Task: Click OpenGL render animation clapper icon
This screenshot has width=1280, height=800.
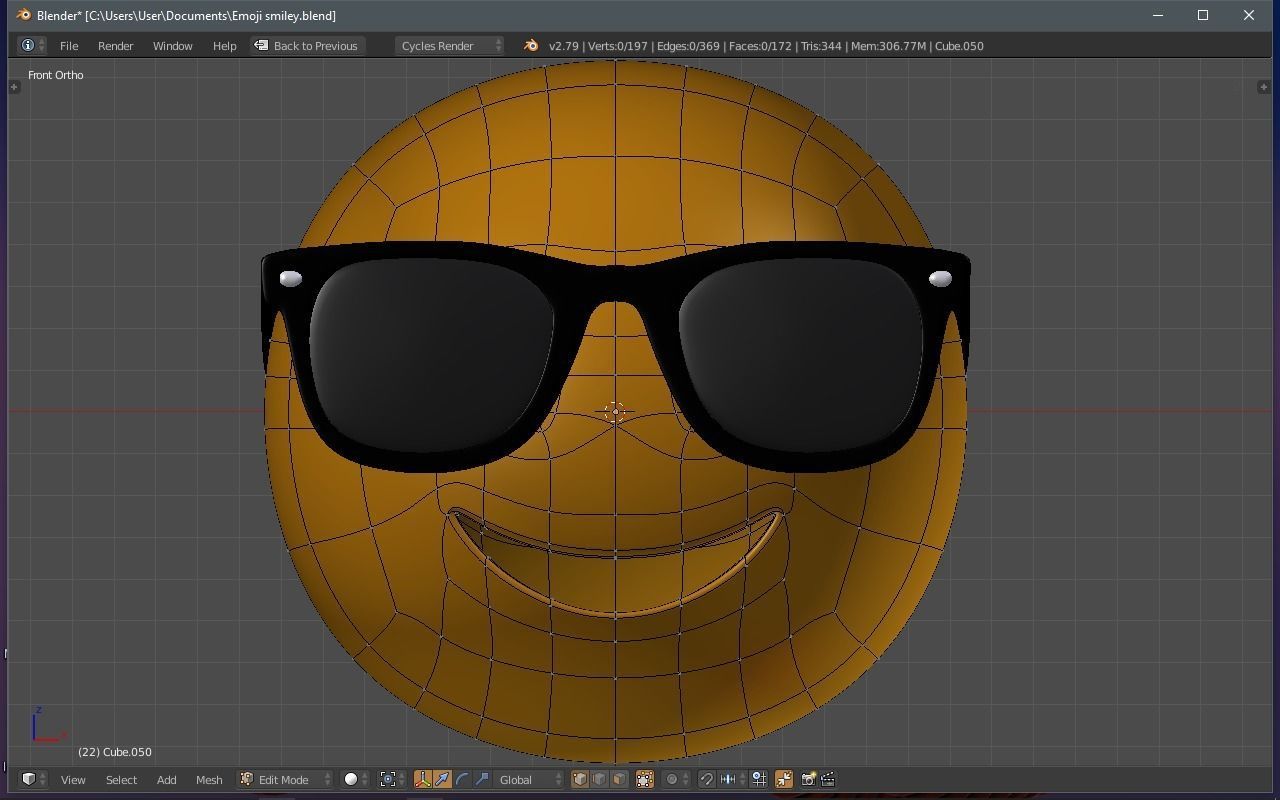Action: (828, 779)
